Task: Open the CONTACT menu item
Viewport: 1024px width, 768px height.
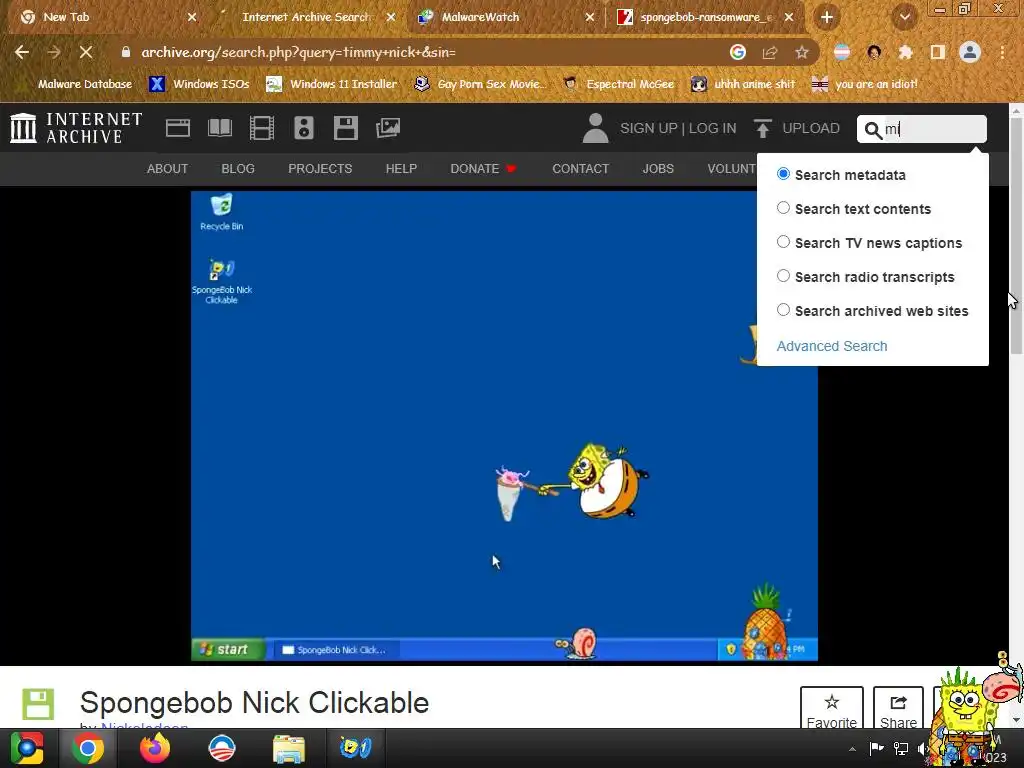Action: click(581, 168)
